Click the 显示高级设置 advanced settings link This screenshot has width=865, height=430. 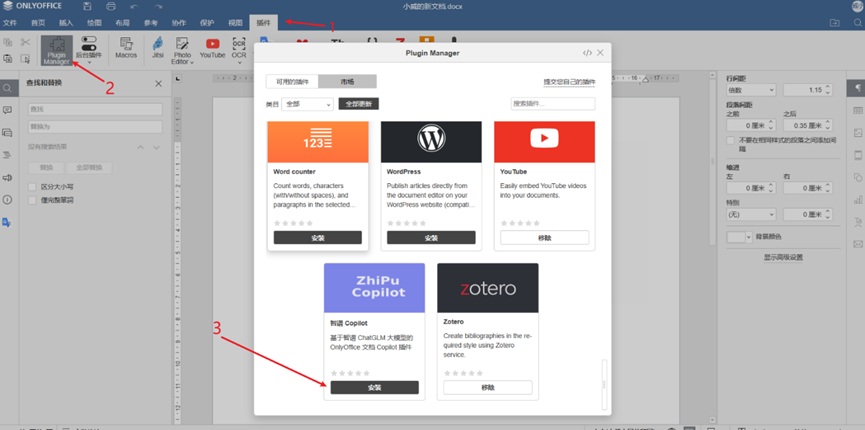(783, 258)
